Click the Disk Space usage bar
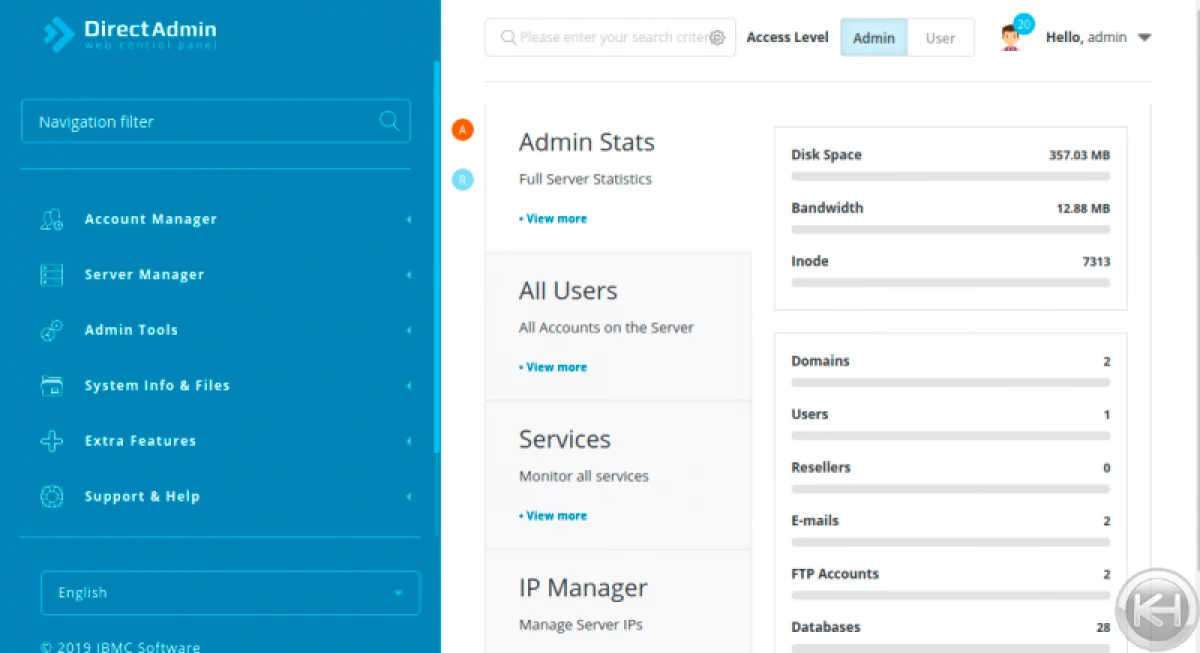This screenshot has height=653, width=1200. (x=950, y=176)
